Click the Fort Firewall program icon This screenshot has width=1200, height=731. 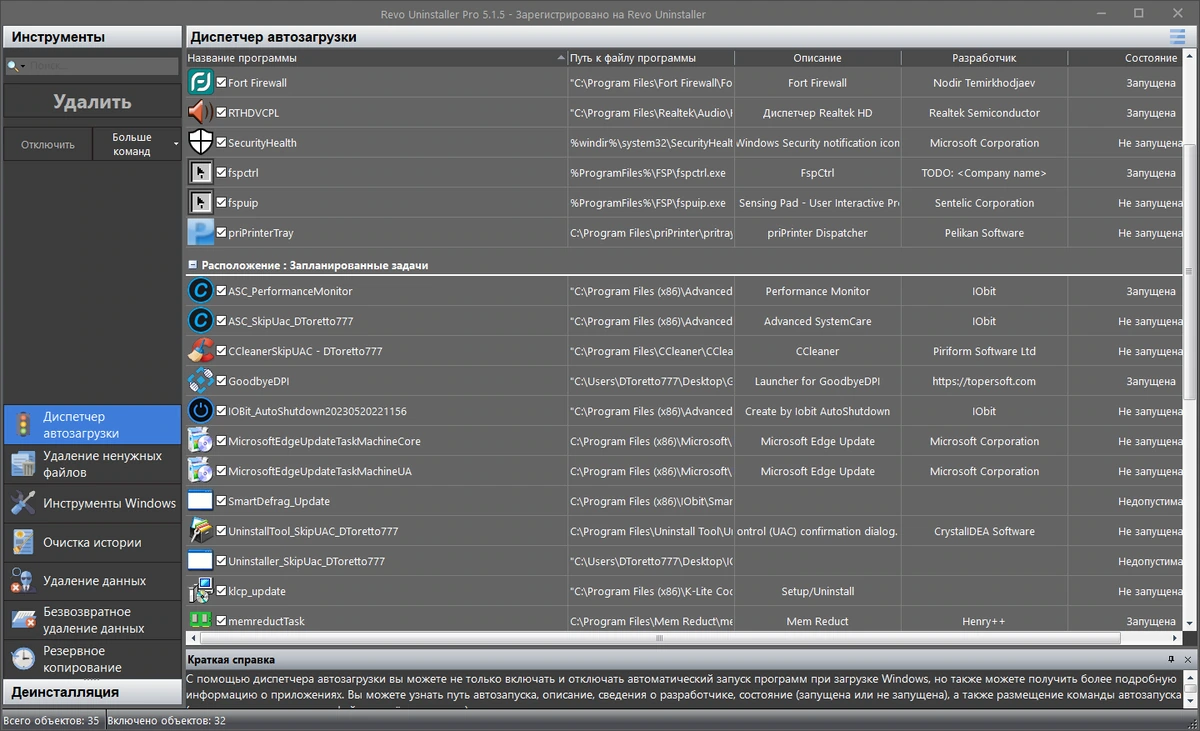[201, 83]
